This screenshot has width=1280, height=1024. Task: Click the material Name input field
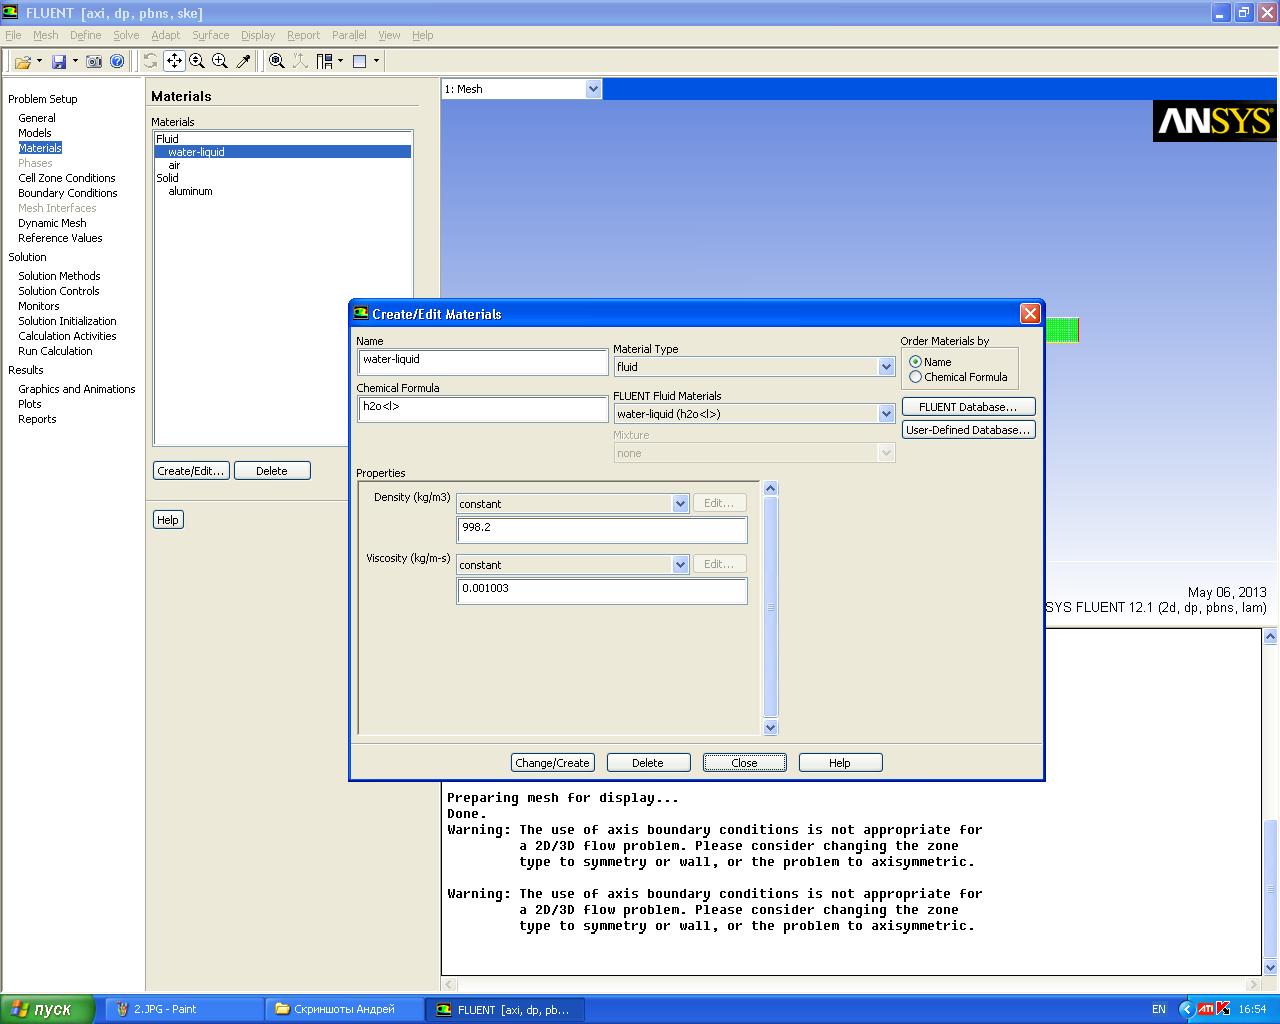483,361
